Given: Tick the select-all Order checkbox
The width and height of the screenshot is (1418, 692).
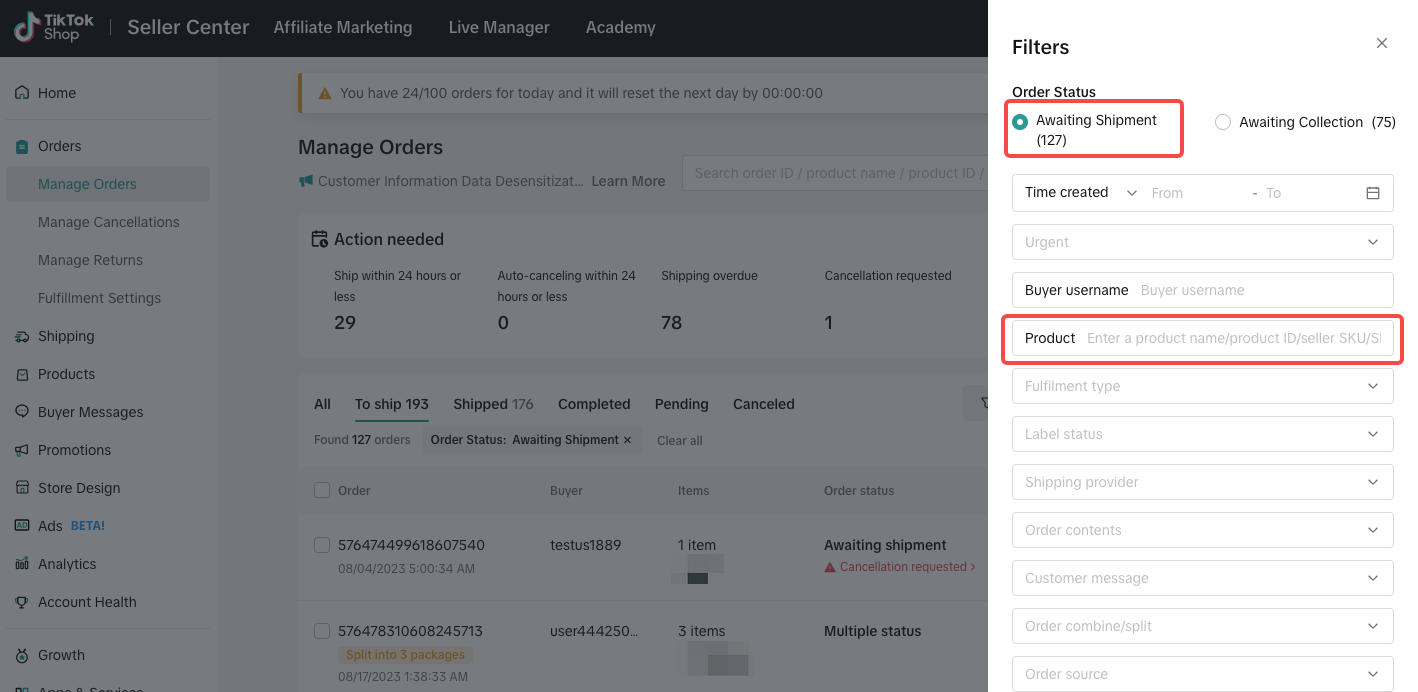Looking at the screenshot, I should pos(322,490).
